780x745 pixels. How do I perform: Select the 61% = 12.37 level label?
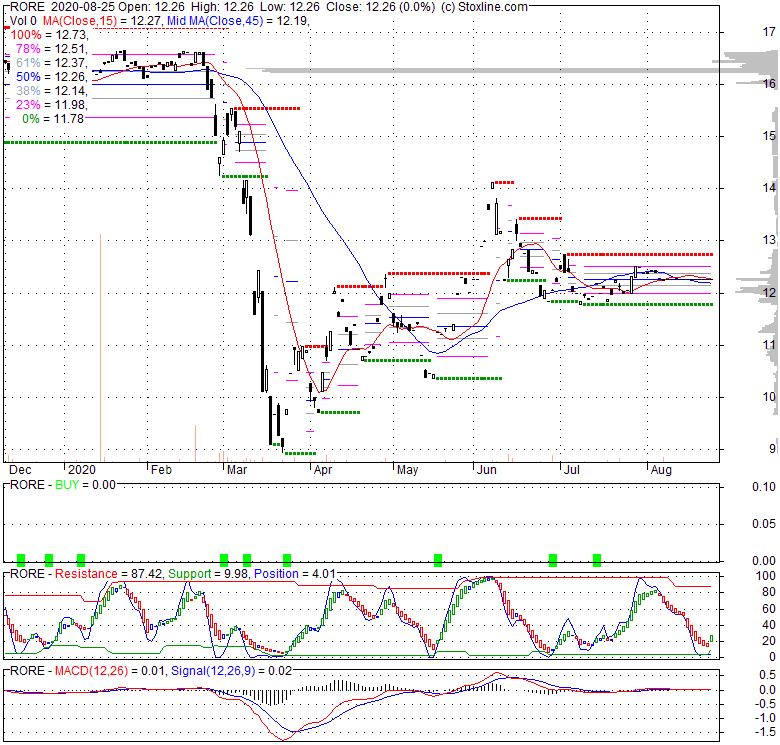tap(52, 63)
